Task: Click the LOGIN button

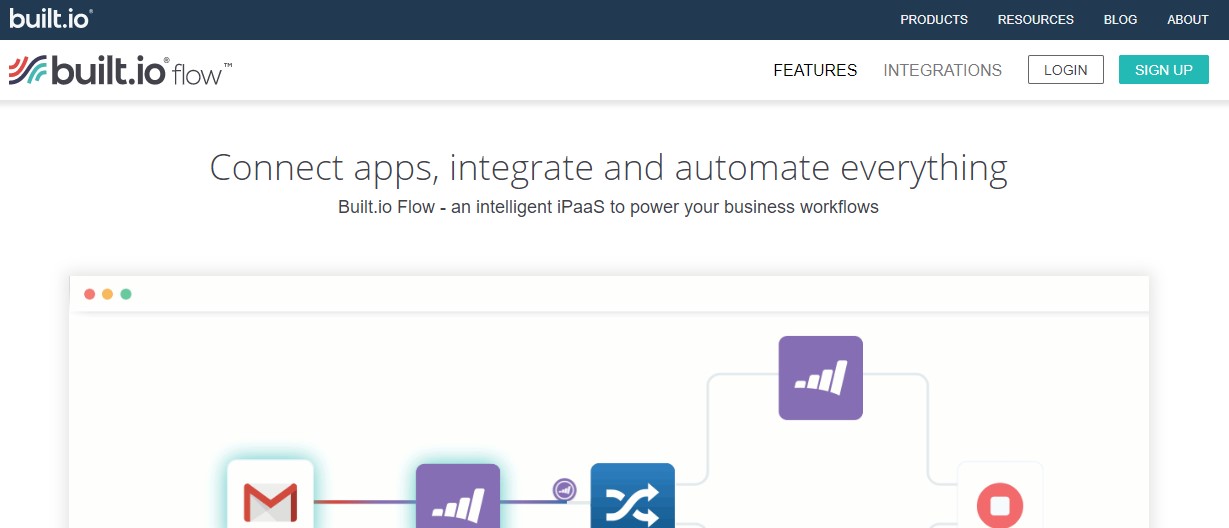Action: coord(1065,70)
